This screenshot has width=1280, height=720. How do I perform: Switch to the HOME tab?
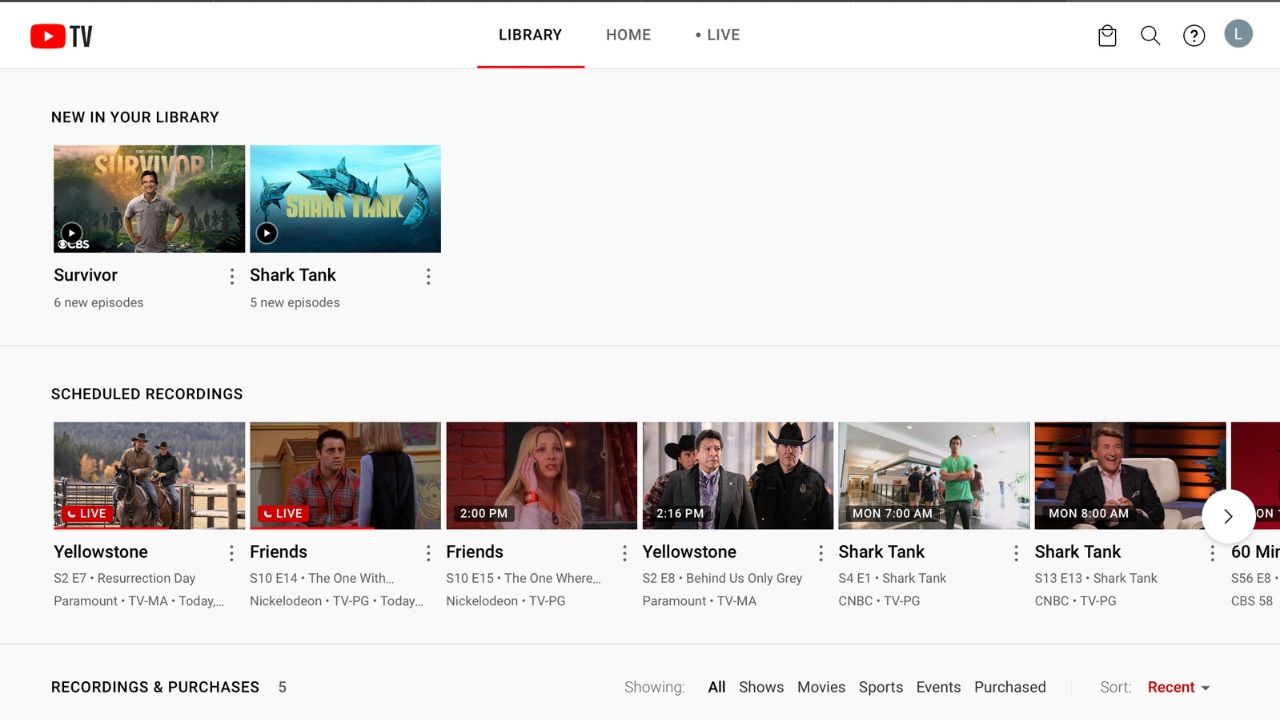pos(628,35)
